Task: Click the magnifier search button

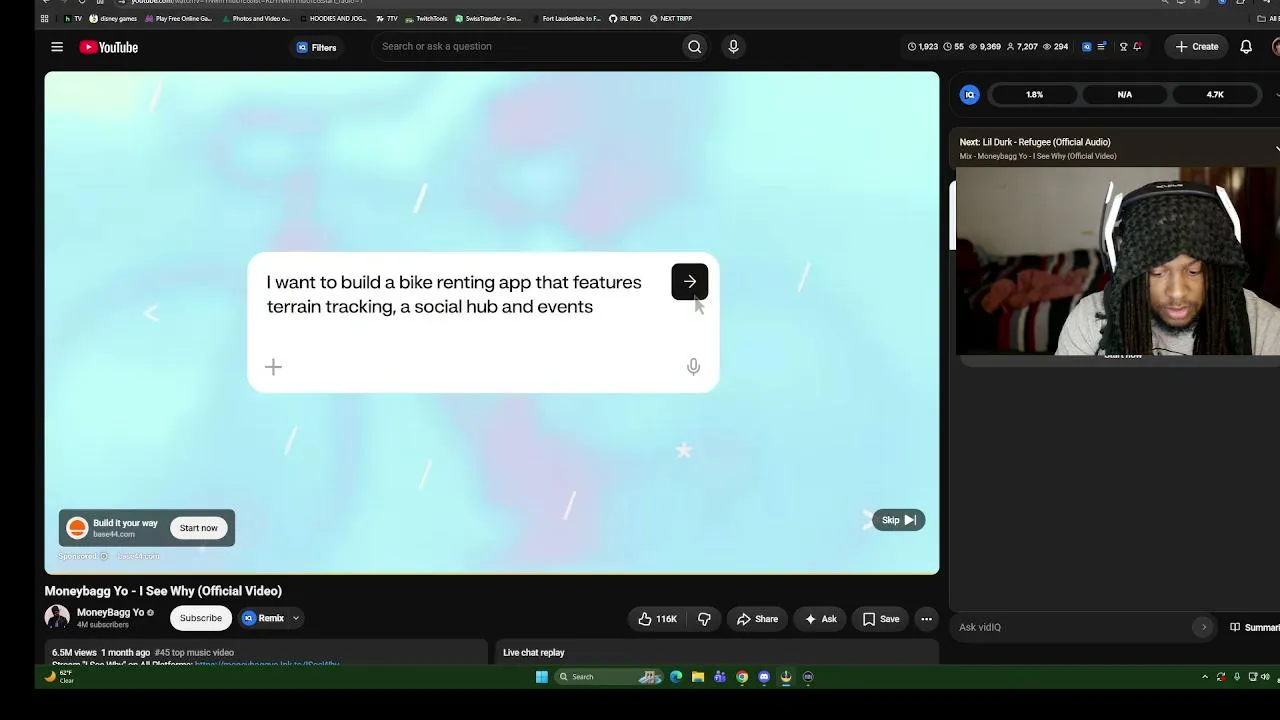Action: 694,46
